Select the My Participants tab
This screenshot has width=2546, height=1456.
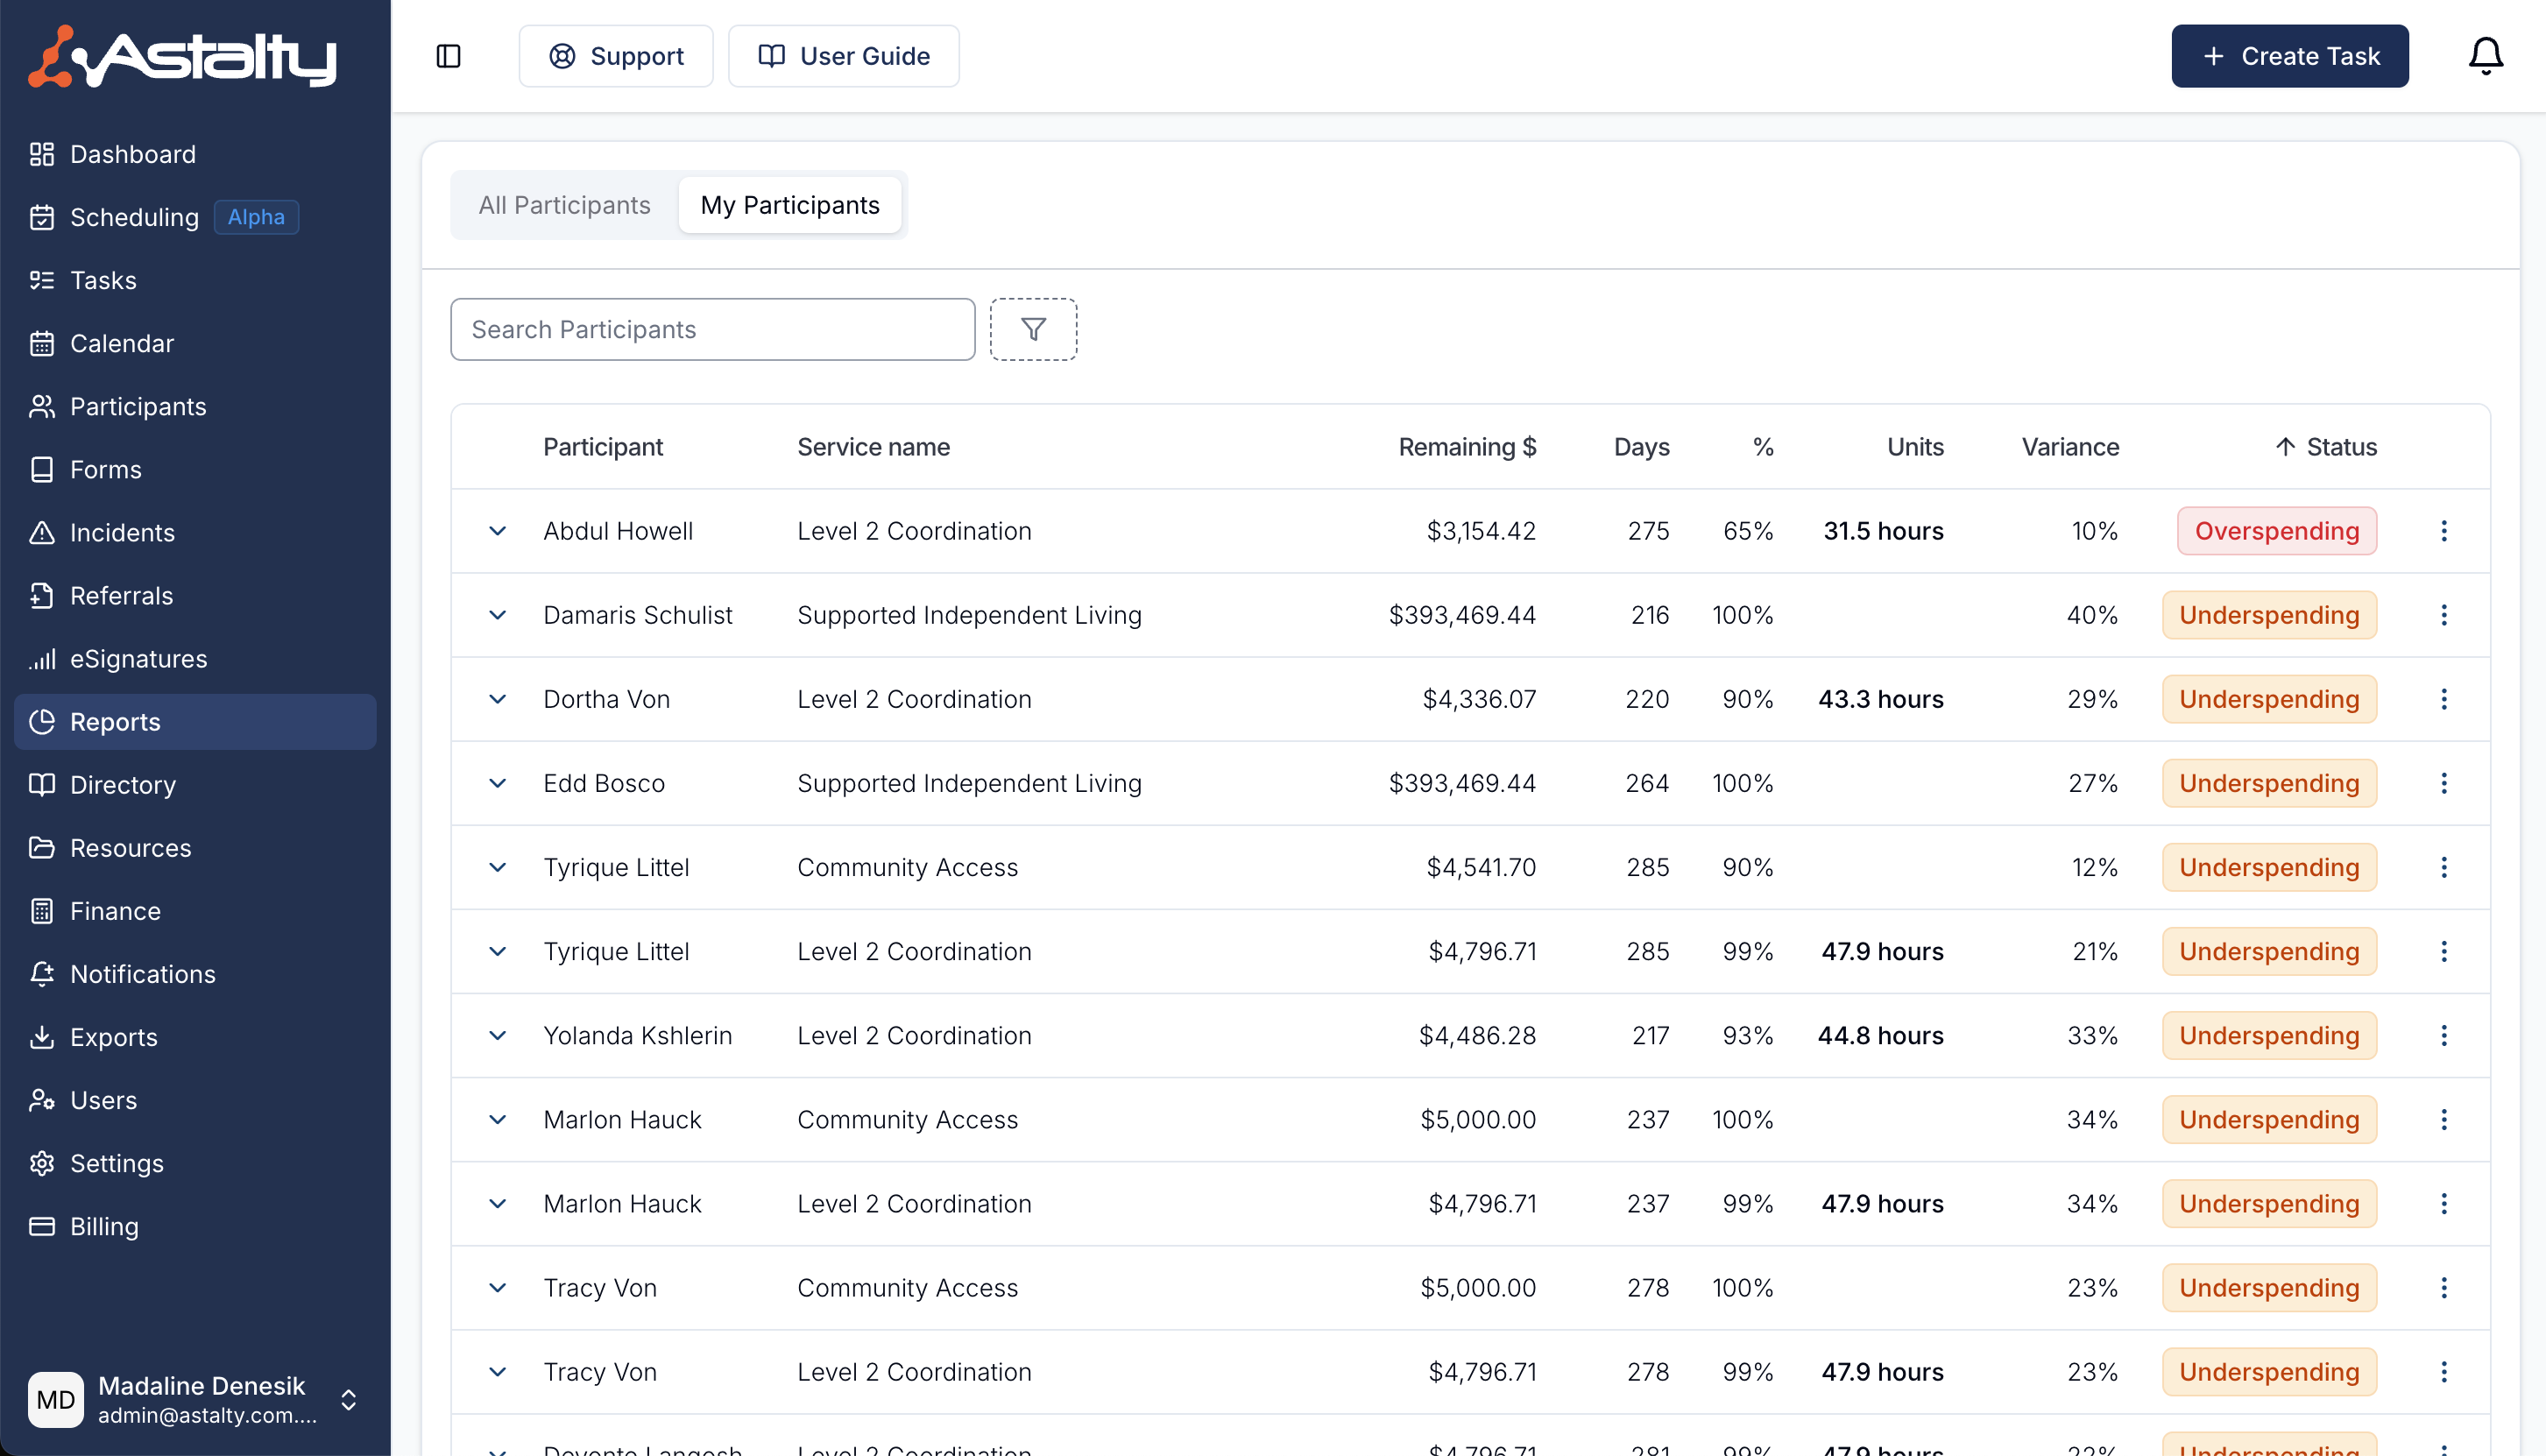coord(790,205)
